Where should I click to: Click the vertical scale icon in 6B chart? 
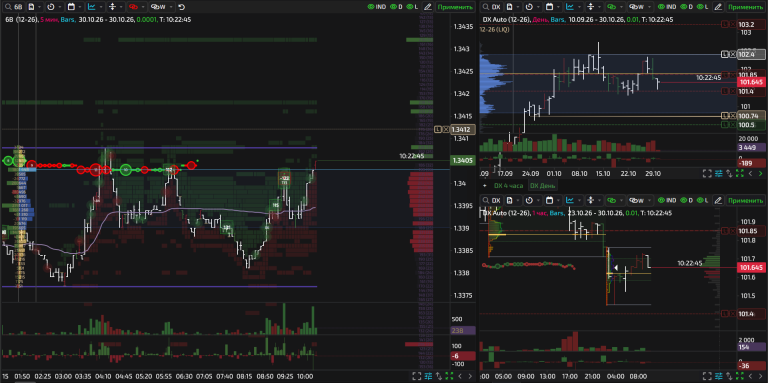click(112, 7)
